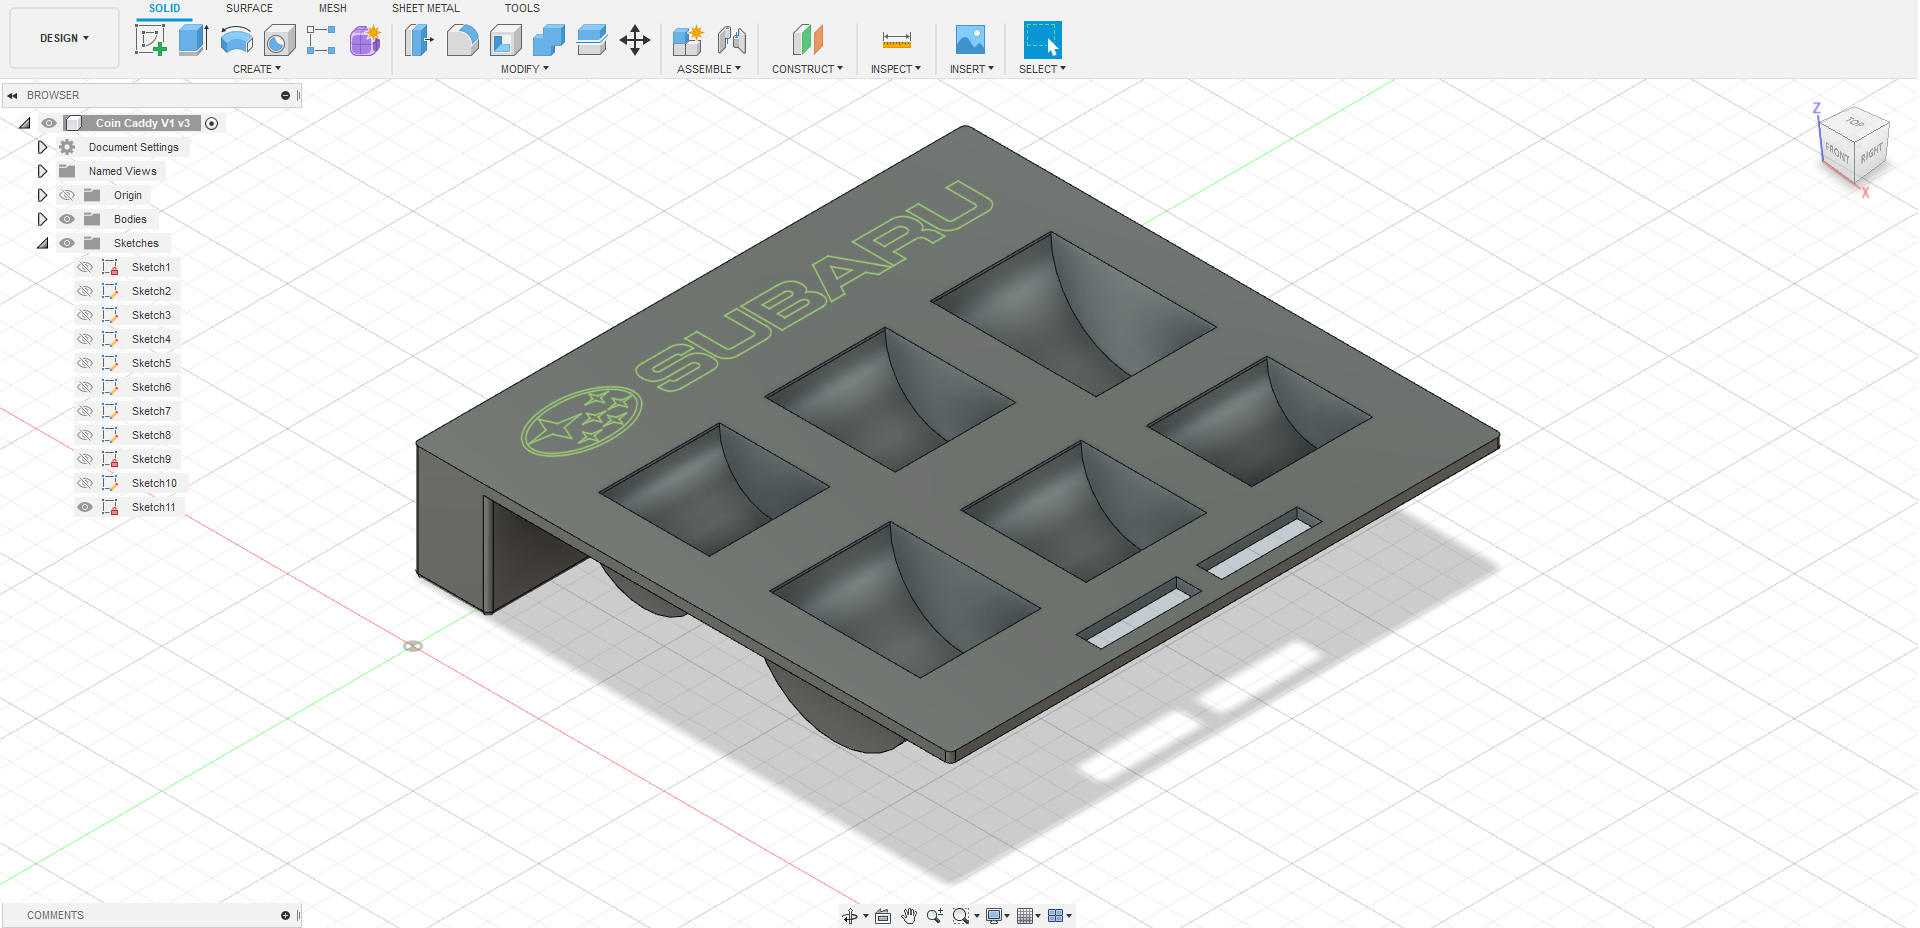Select the Create Form tool
Image resolution: width=1920 pixels, height=928 pixels.
point(365,40)
